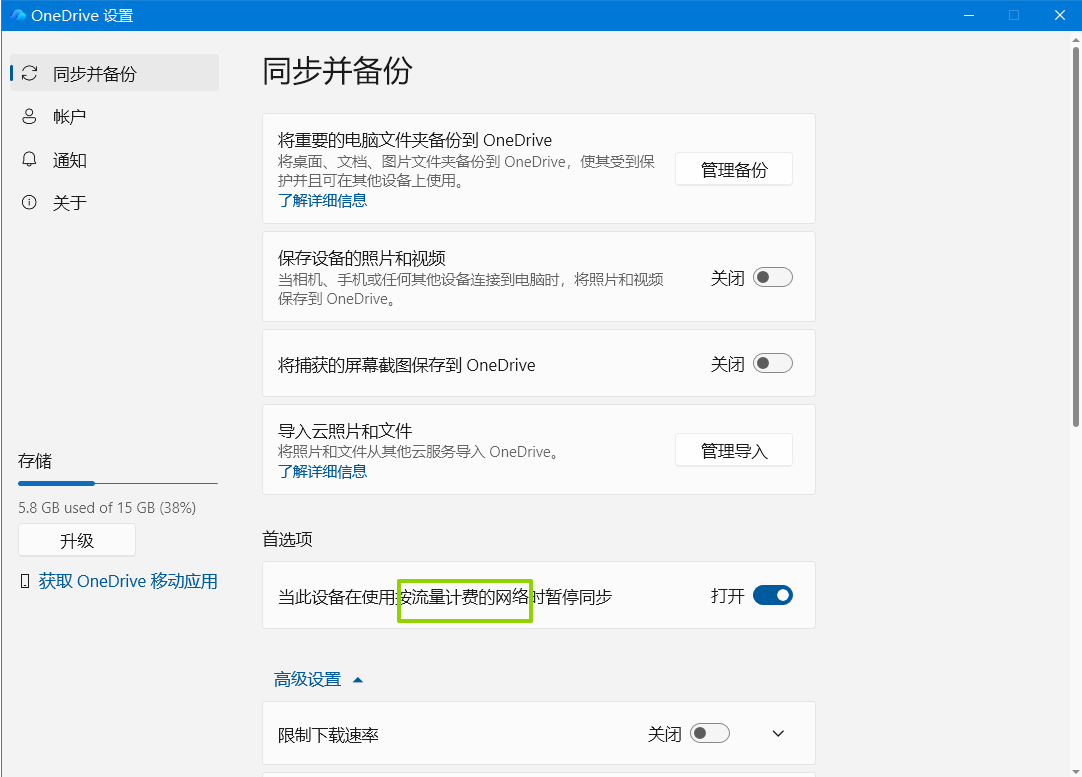
Task: Click the 限制下载速率 label text
Action: [328, 735]
